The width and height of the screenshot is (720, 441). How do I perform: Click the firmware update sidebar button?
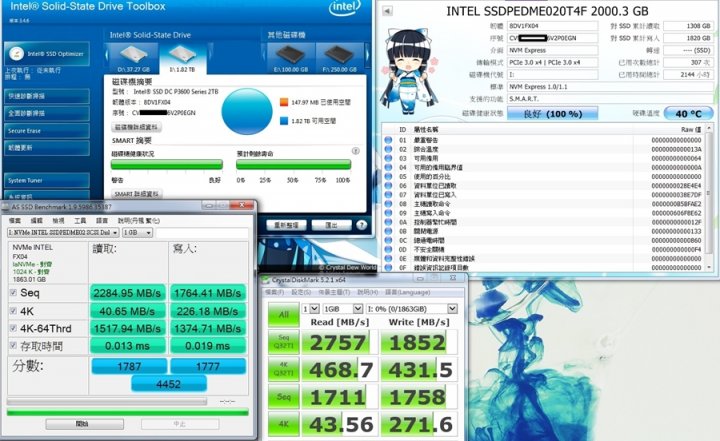tap(46, 148)
